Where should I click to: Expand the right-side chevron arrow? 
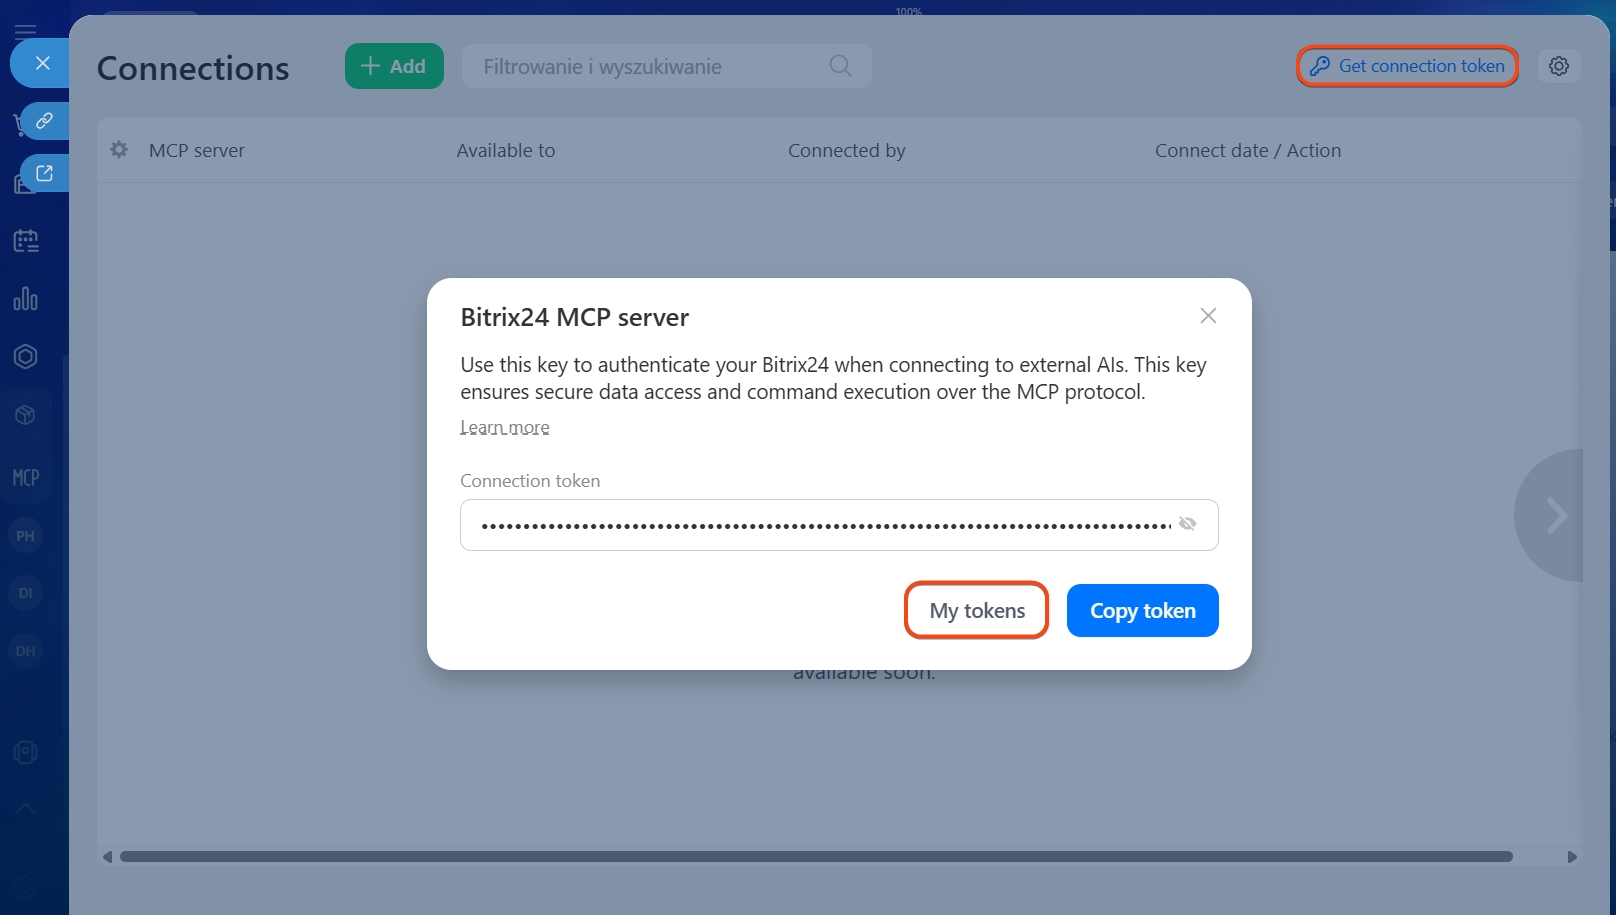tap(1554, 516)
